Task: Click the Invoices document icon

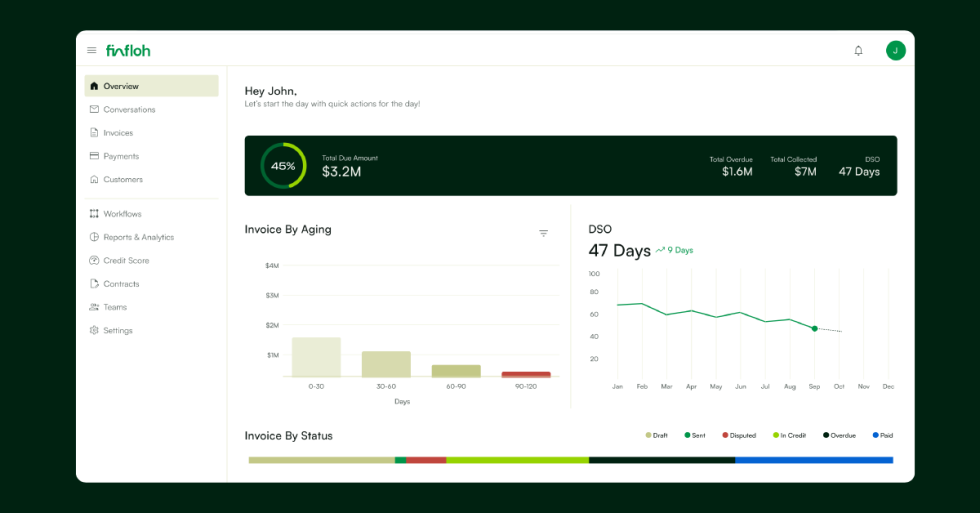Action: point(94,133)
